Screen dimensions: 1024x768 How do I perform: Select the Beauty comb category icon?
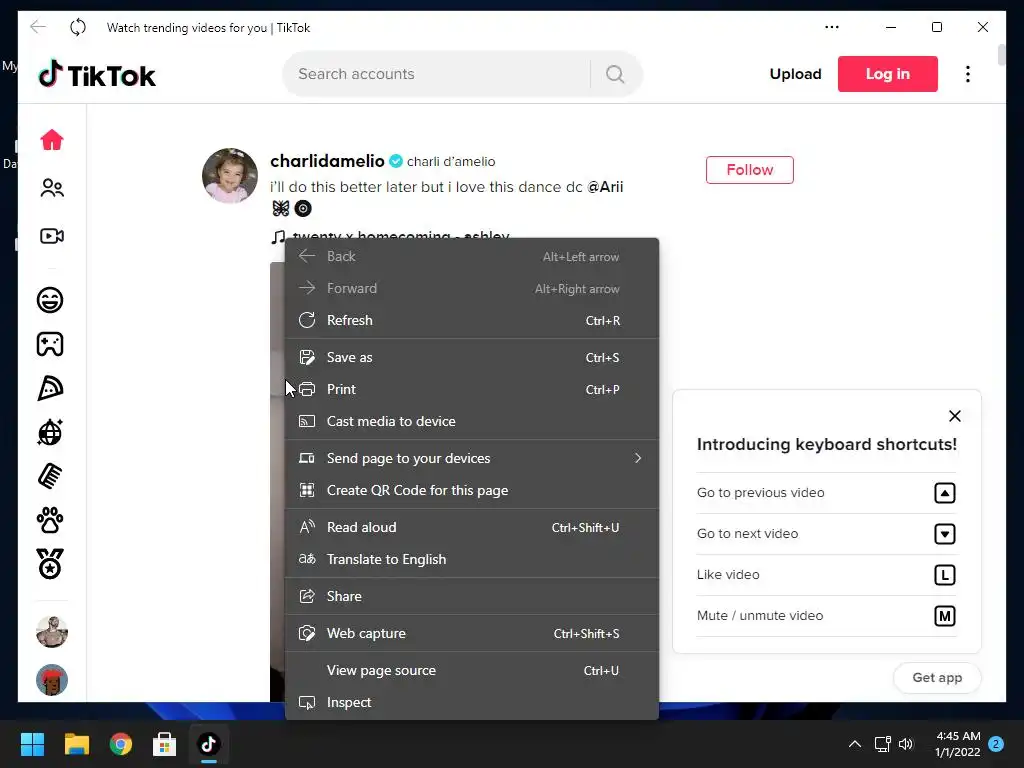[50, 476]
